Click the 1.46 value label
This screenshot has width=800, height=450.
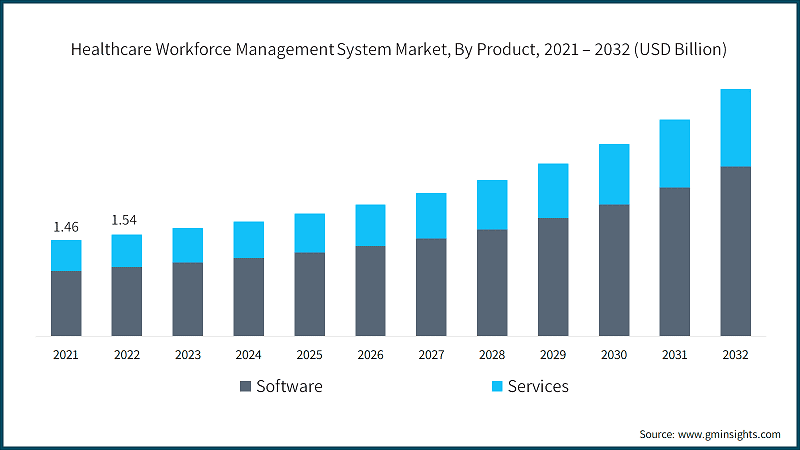tap(66, 227)
